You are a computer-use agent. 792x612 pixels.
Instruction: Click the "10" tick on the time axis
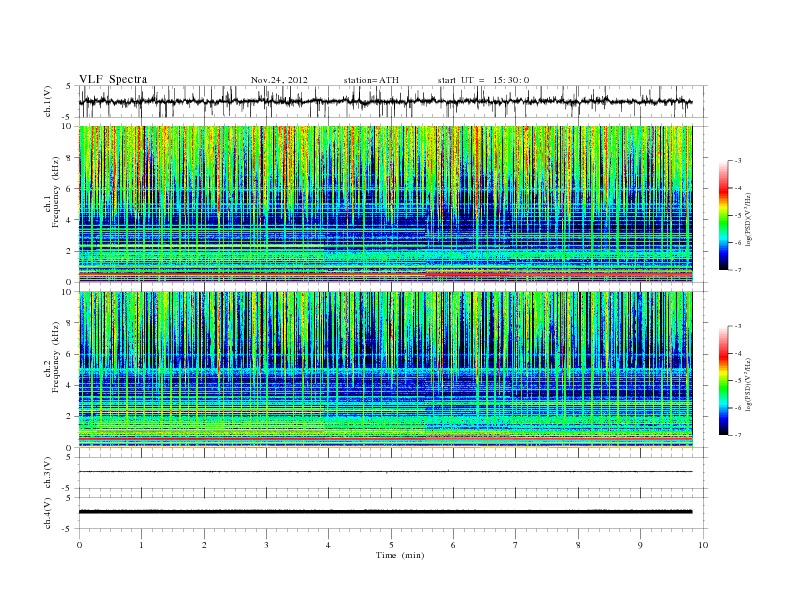703,545
